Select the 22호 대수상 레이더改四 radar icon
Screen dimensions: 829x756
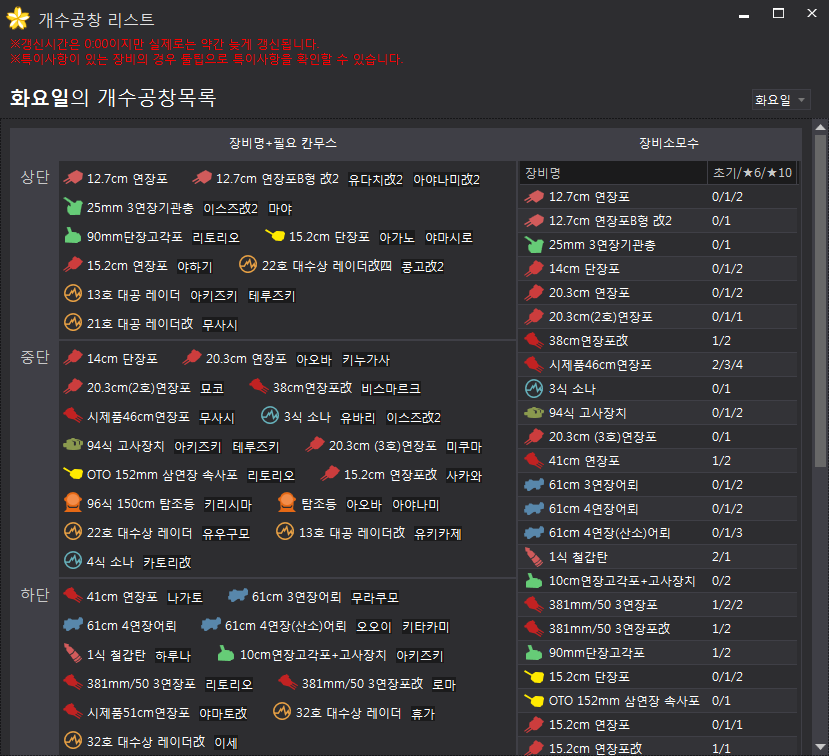point(247,266)
